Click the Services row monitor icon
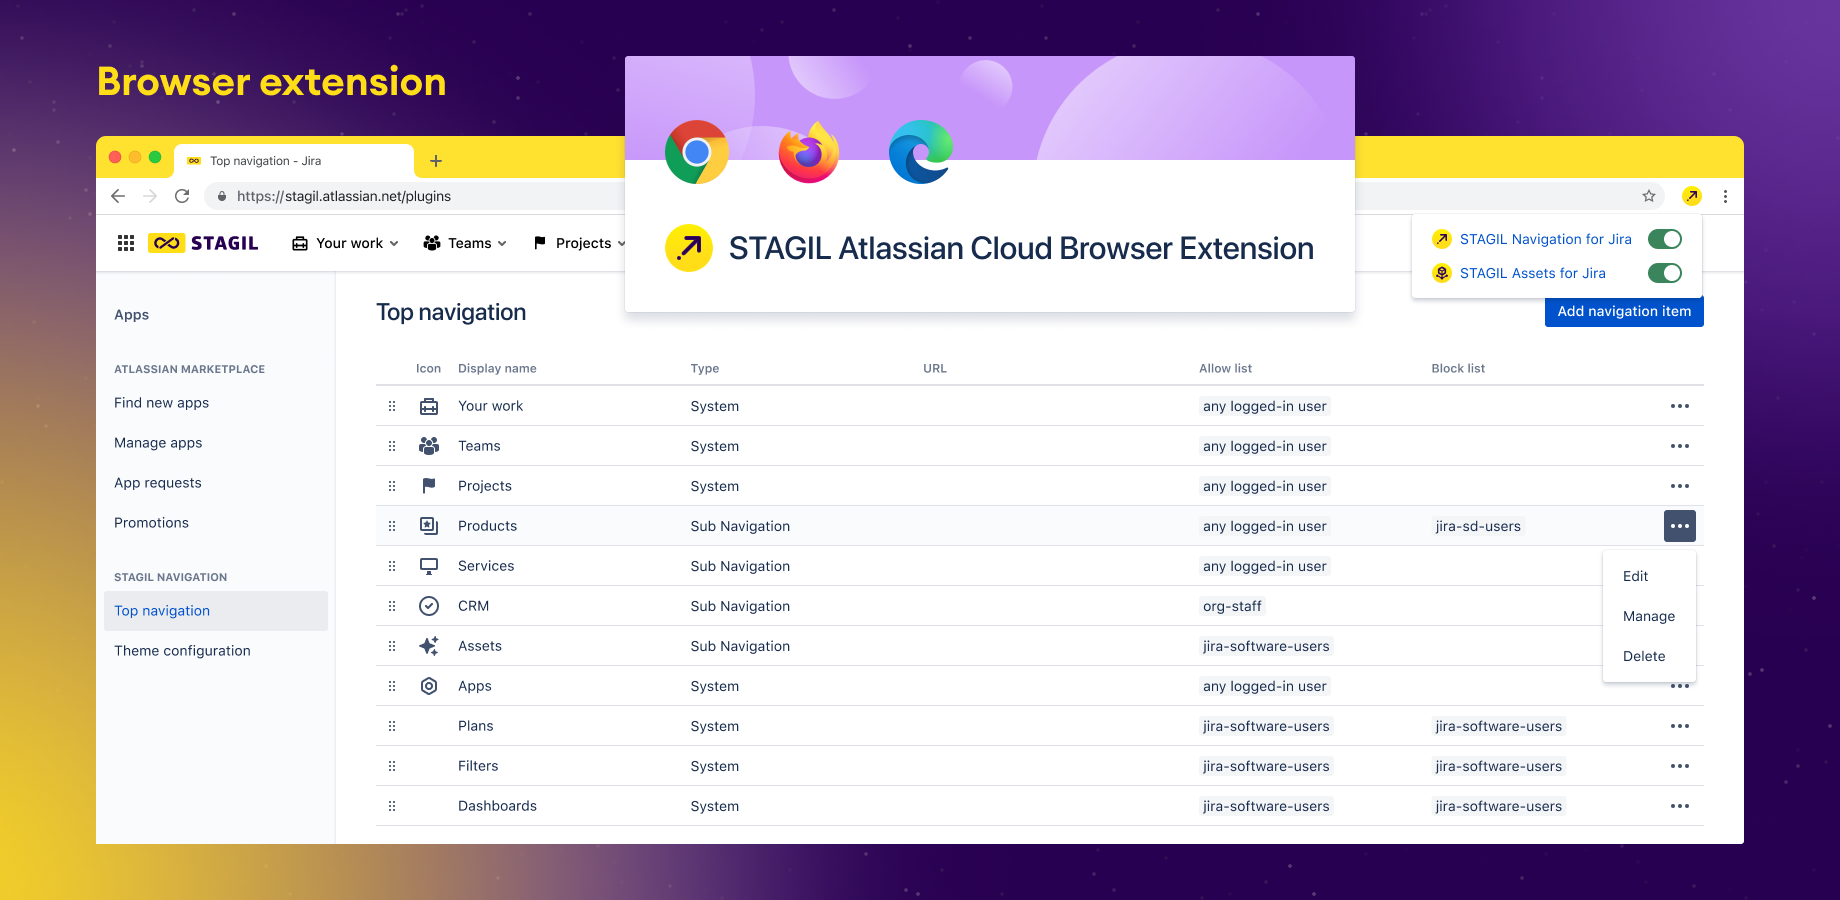This screenshot has width=1840, height=900. 429,566
